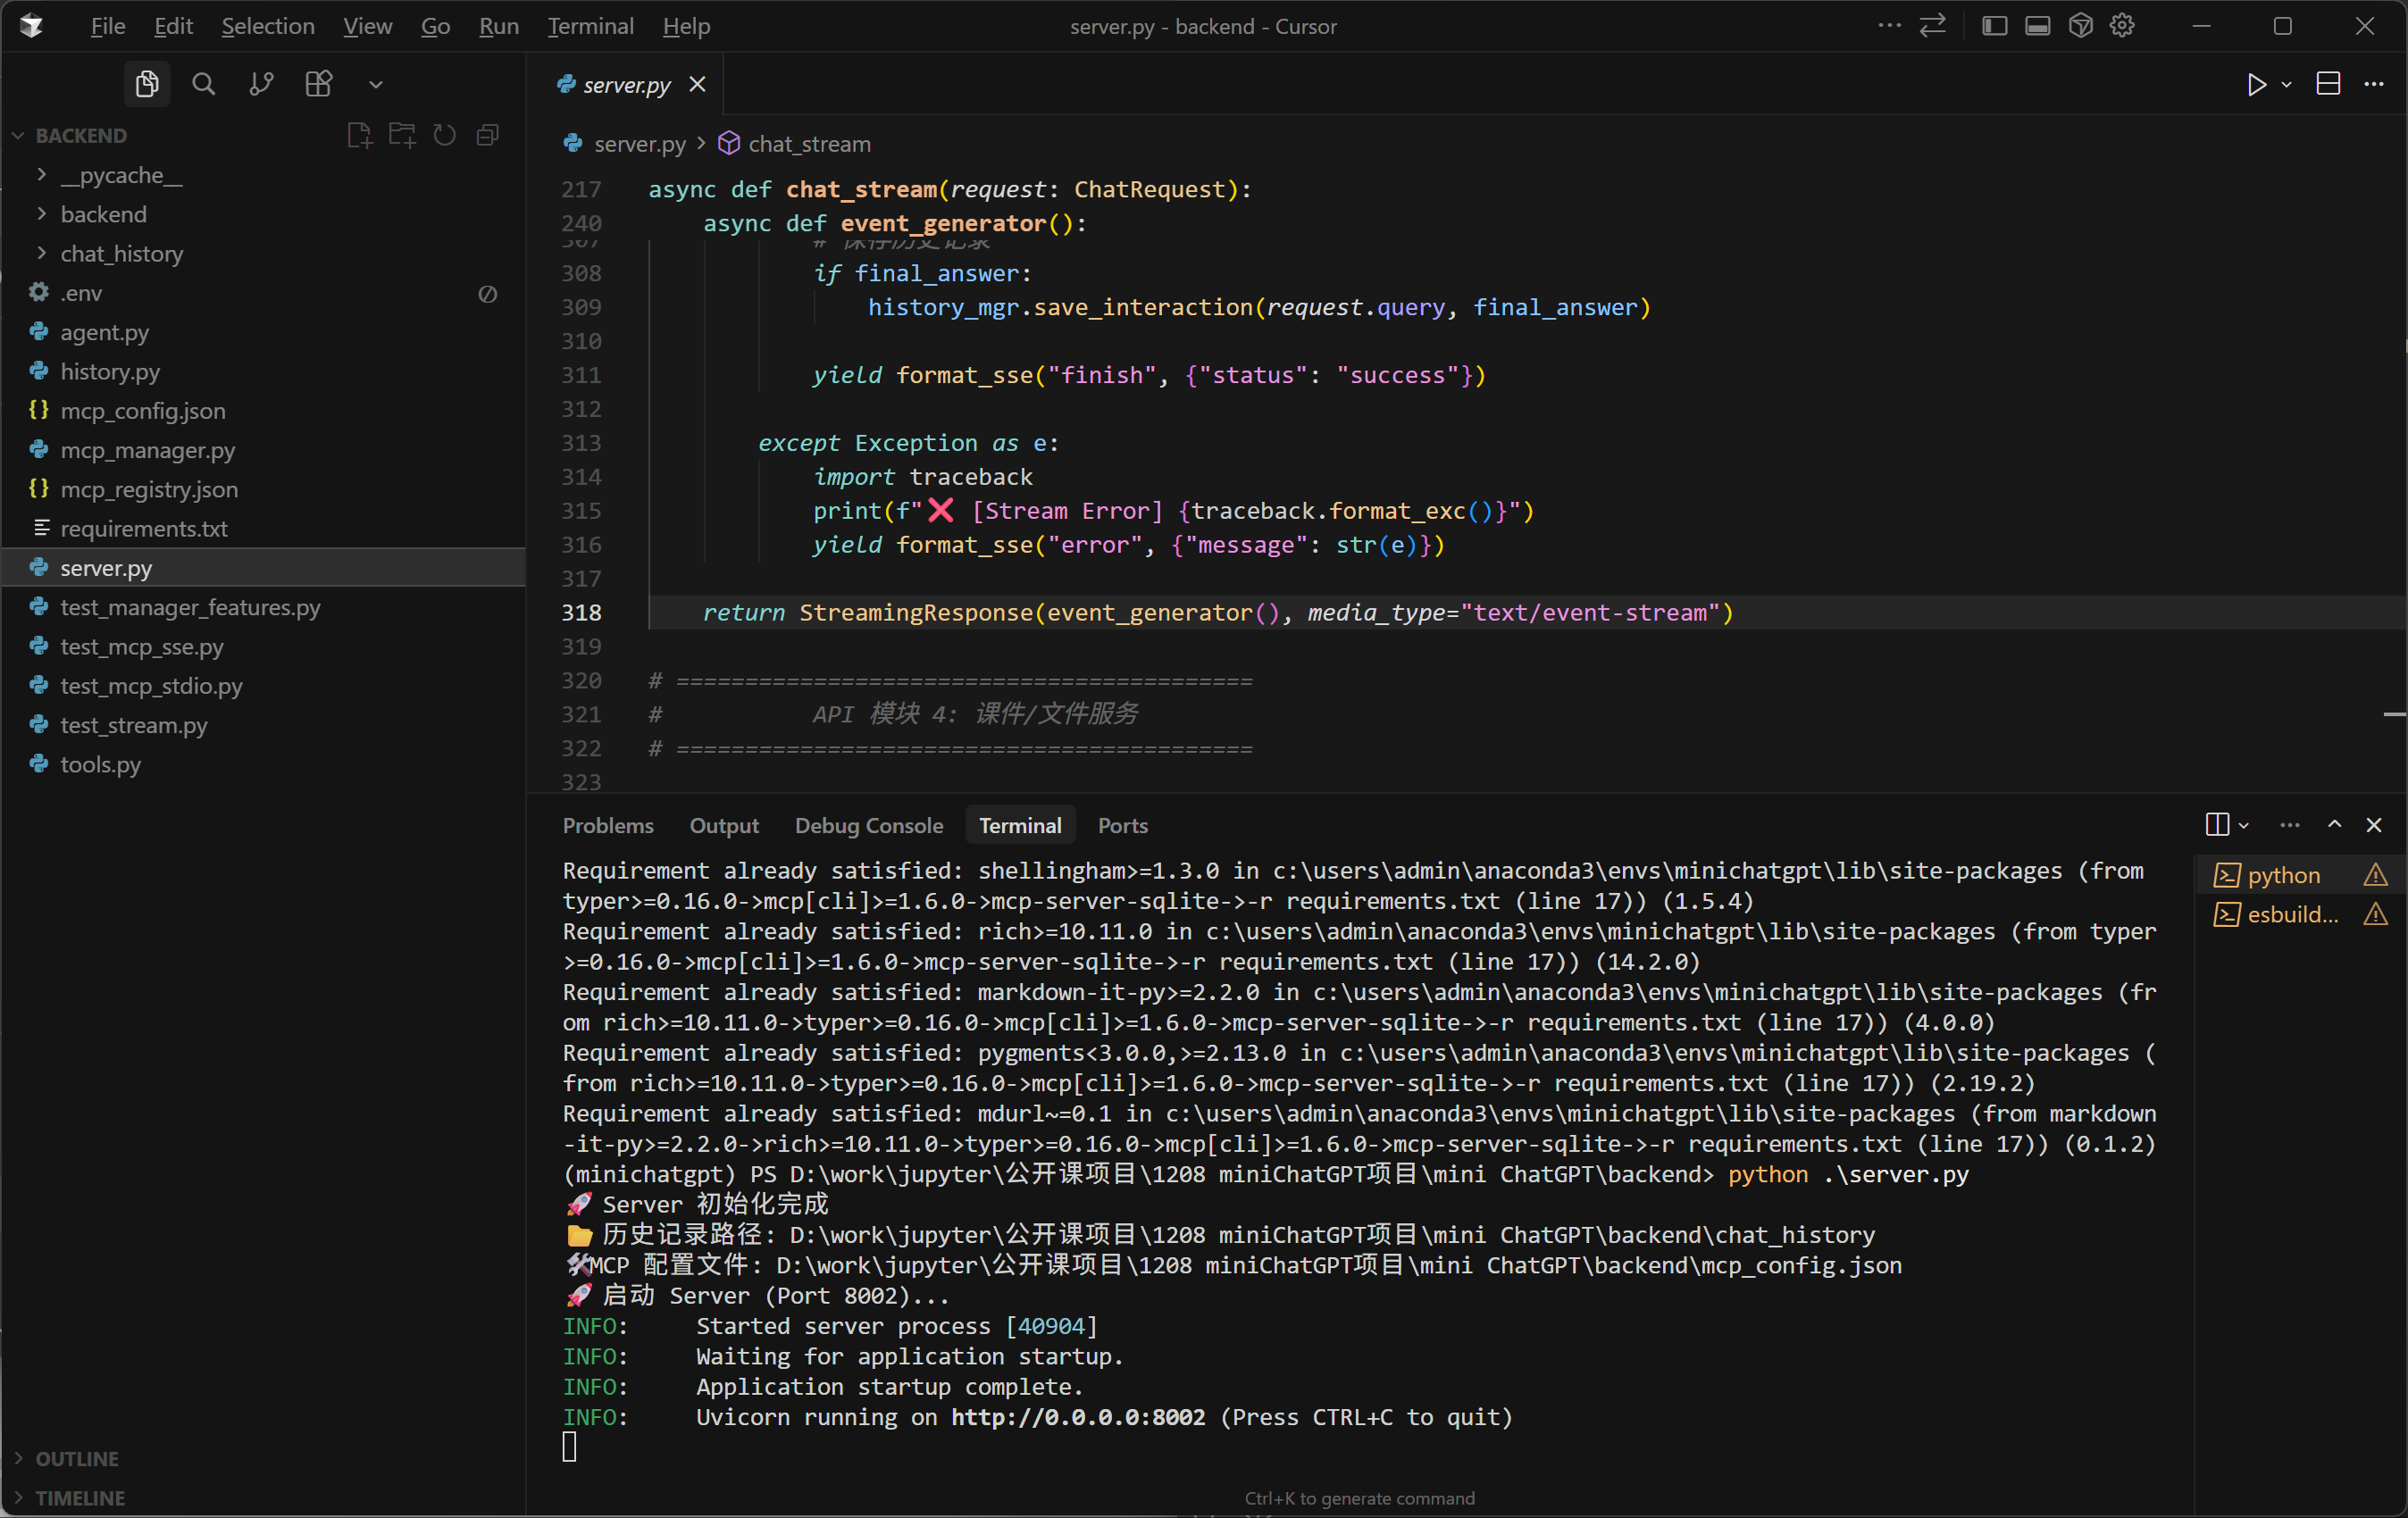Open test_manager_features.py file
The width and height of the screenshot is (2408, 1518).
pos(264,607)
